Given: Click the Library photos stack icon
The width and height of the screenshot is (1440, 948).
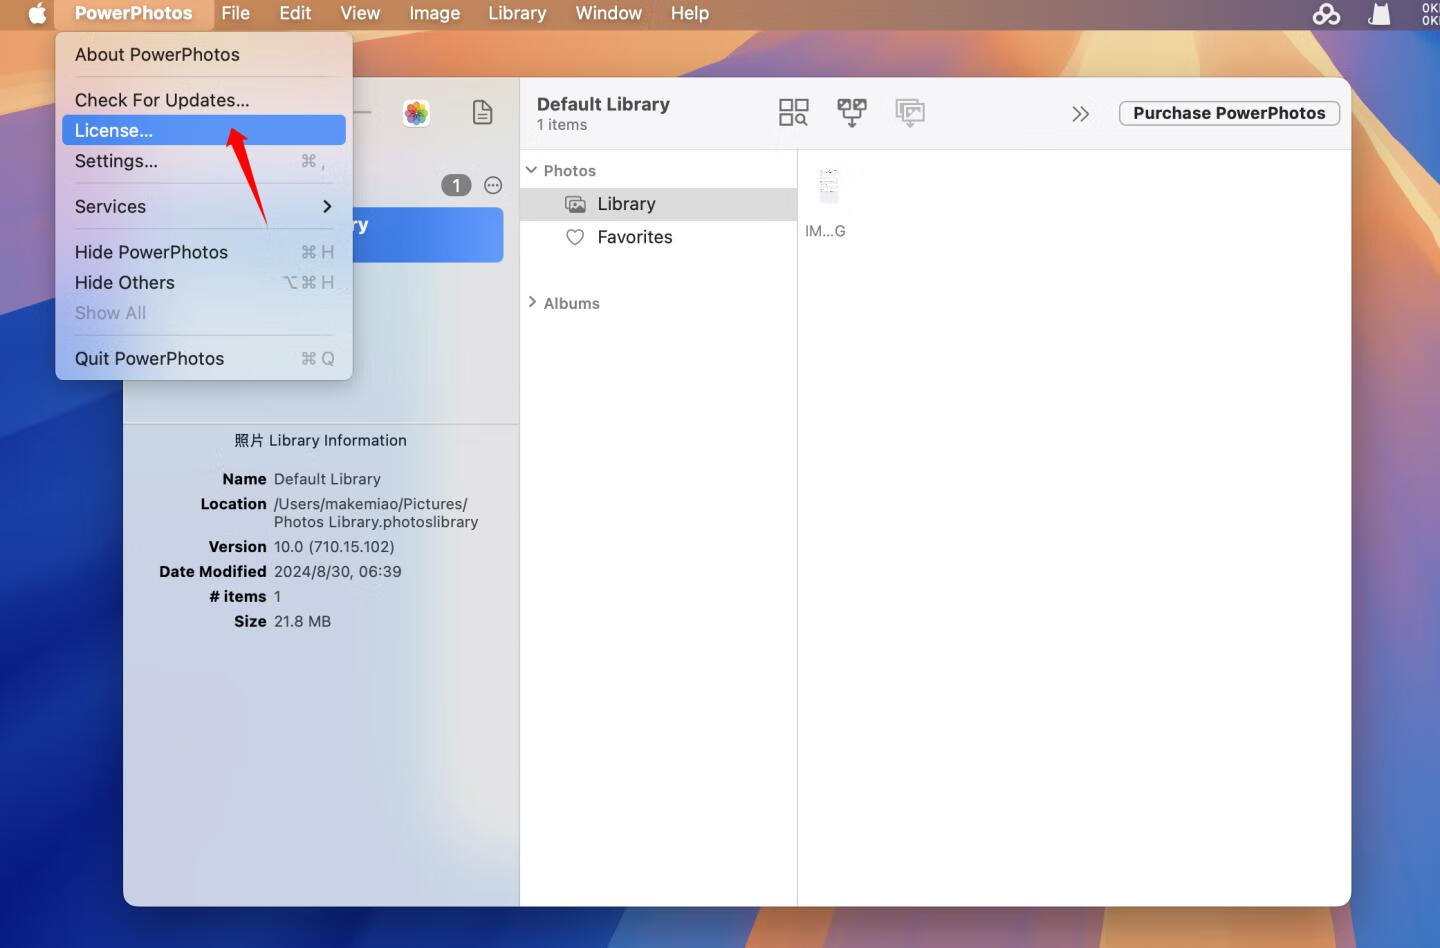Looking at the screenshot, I should pyautogui.click(x=575, y=204).
